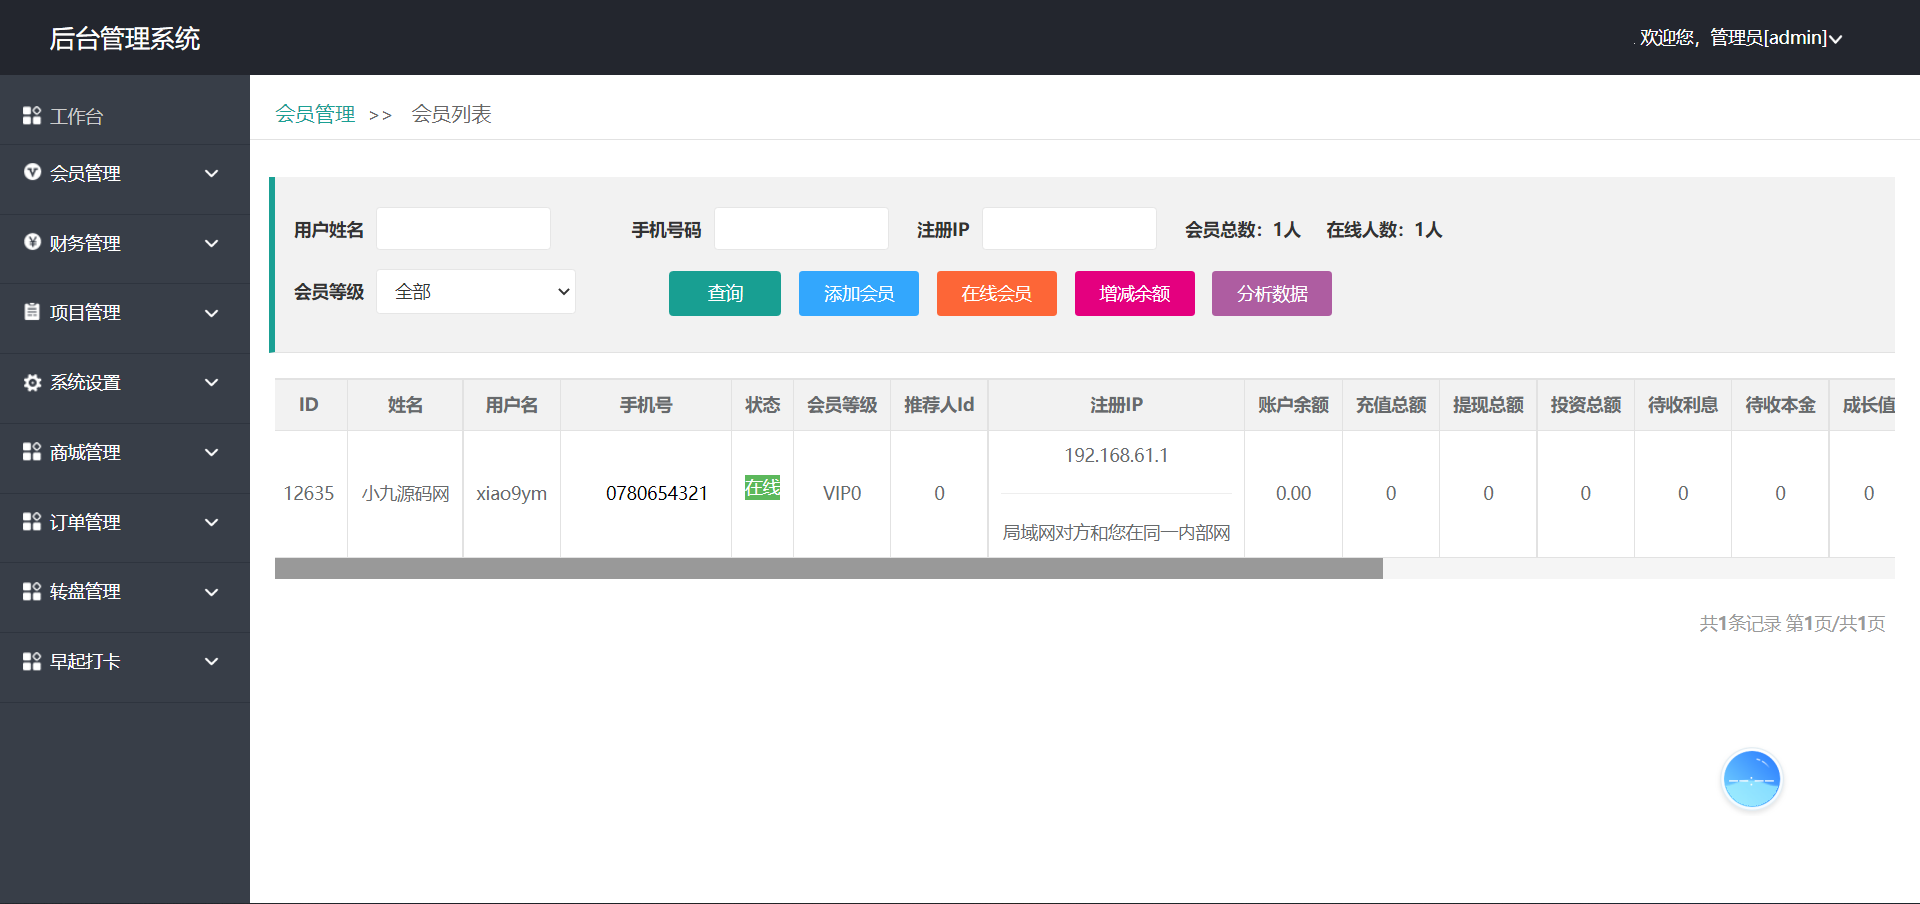Viewport: 1920px width, 904px height.
Task: Click member ID 12635 cell
Action: pos(309,493)
